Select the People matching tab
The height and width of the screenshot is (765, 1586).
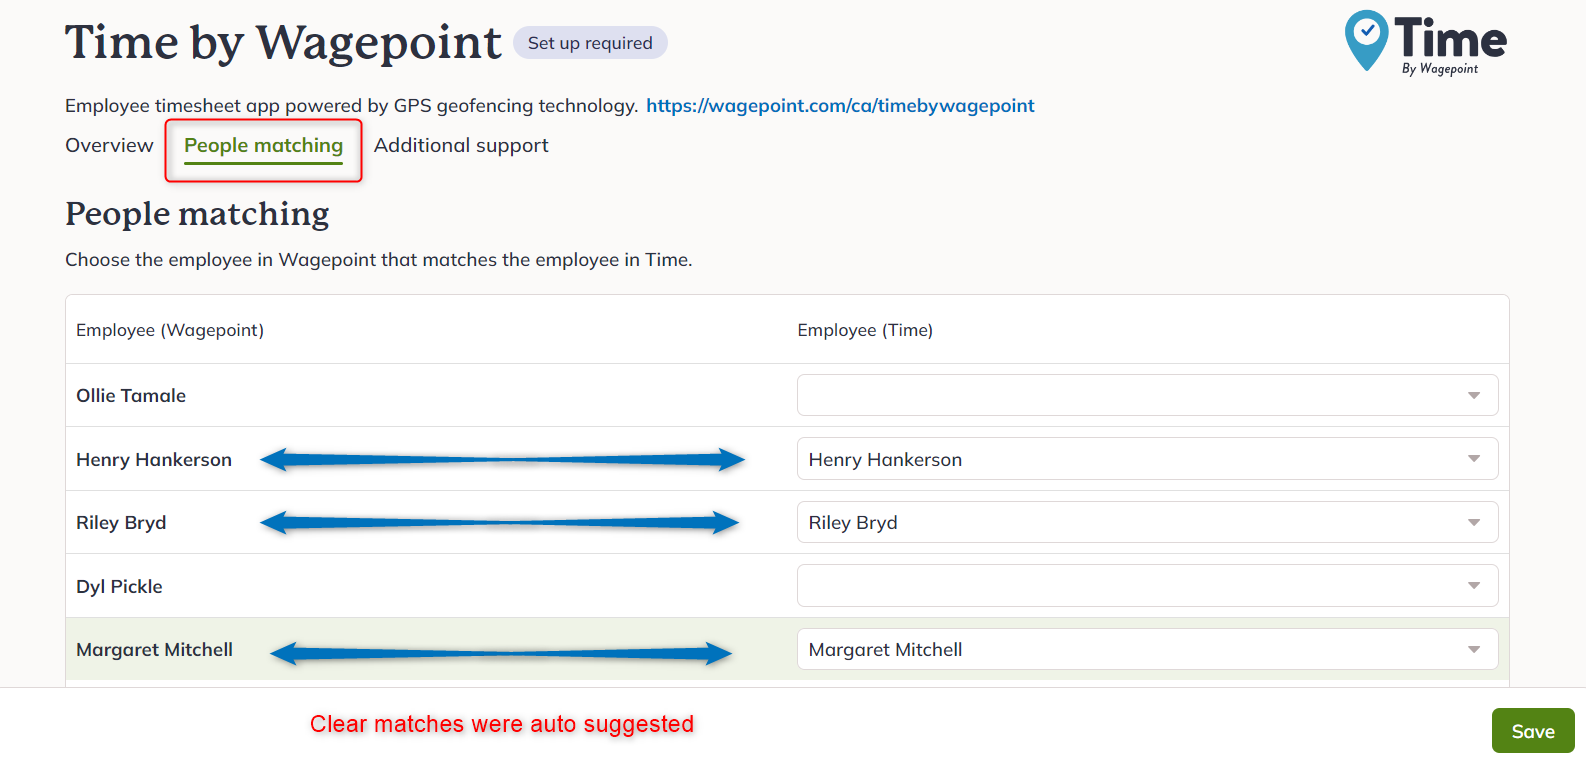point(263,146)
